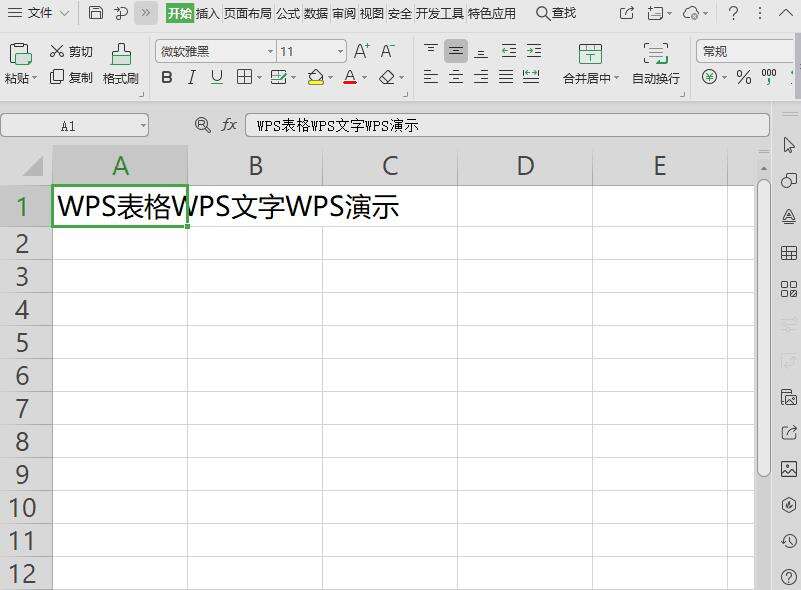
Task: Click the Cut (剪切) button
Action: tap(71, 51)
